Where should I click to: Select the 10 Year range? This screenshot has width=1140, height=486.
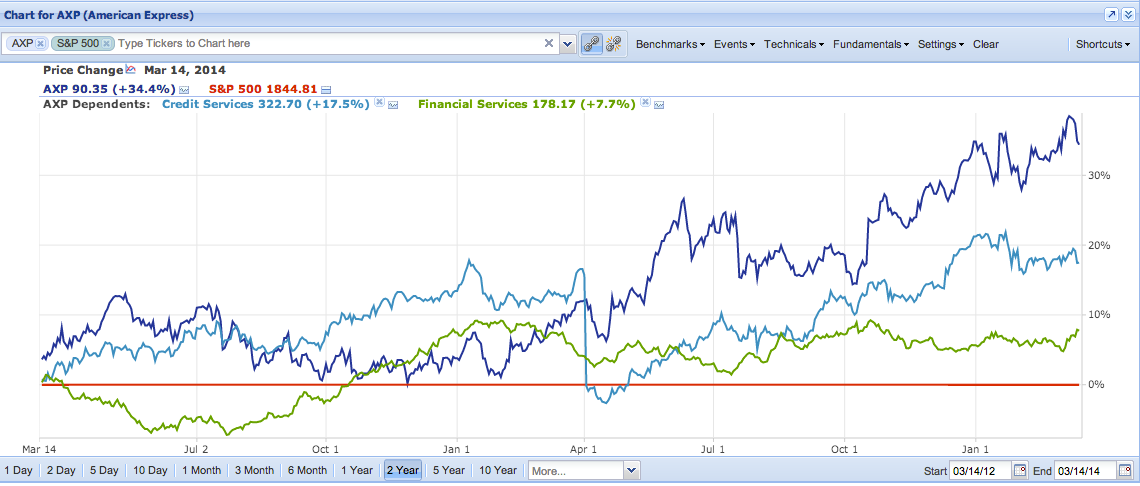(497, 471)
